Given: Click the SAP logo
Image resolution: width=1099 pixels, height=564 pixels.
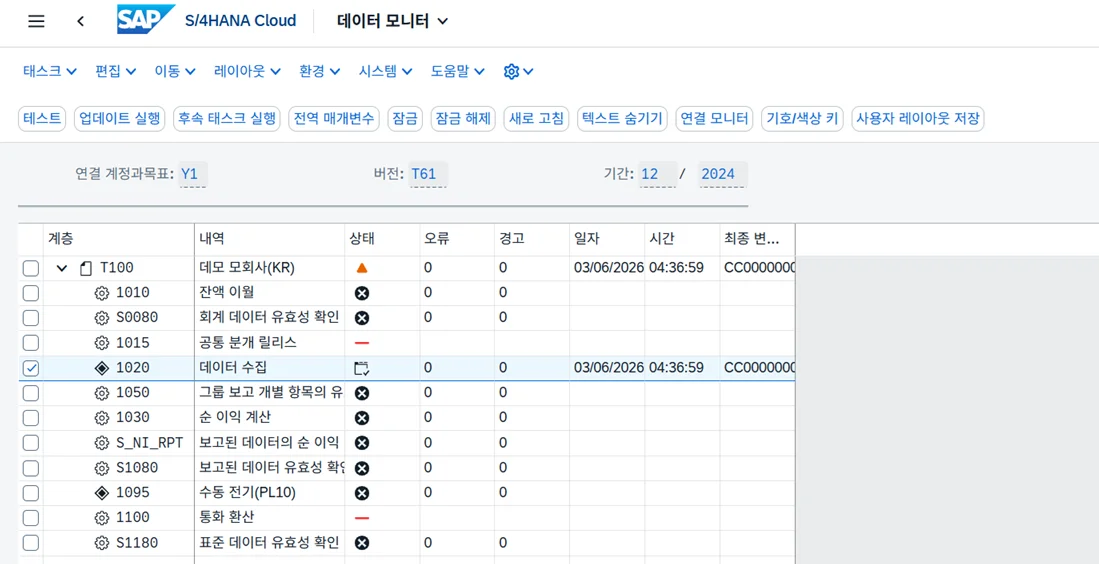Looking at the screenshot, I should 145,20.
